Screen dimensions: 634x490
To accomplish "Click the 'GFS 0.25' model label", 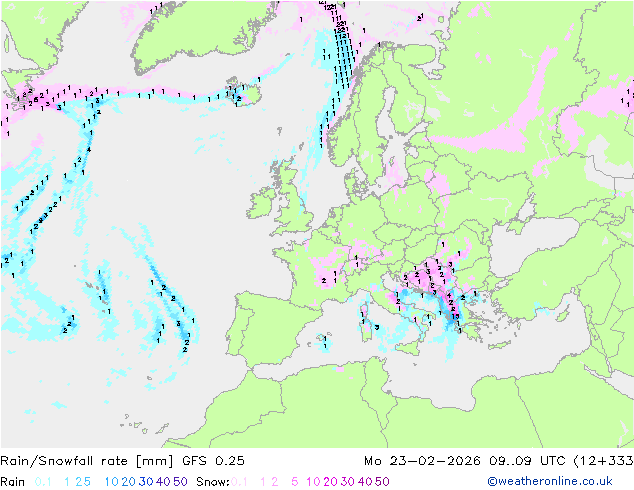I will pos(213,461).
